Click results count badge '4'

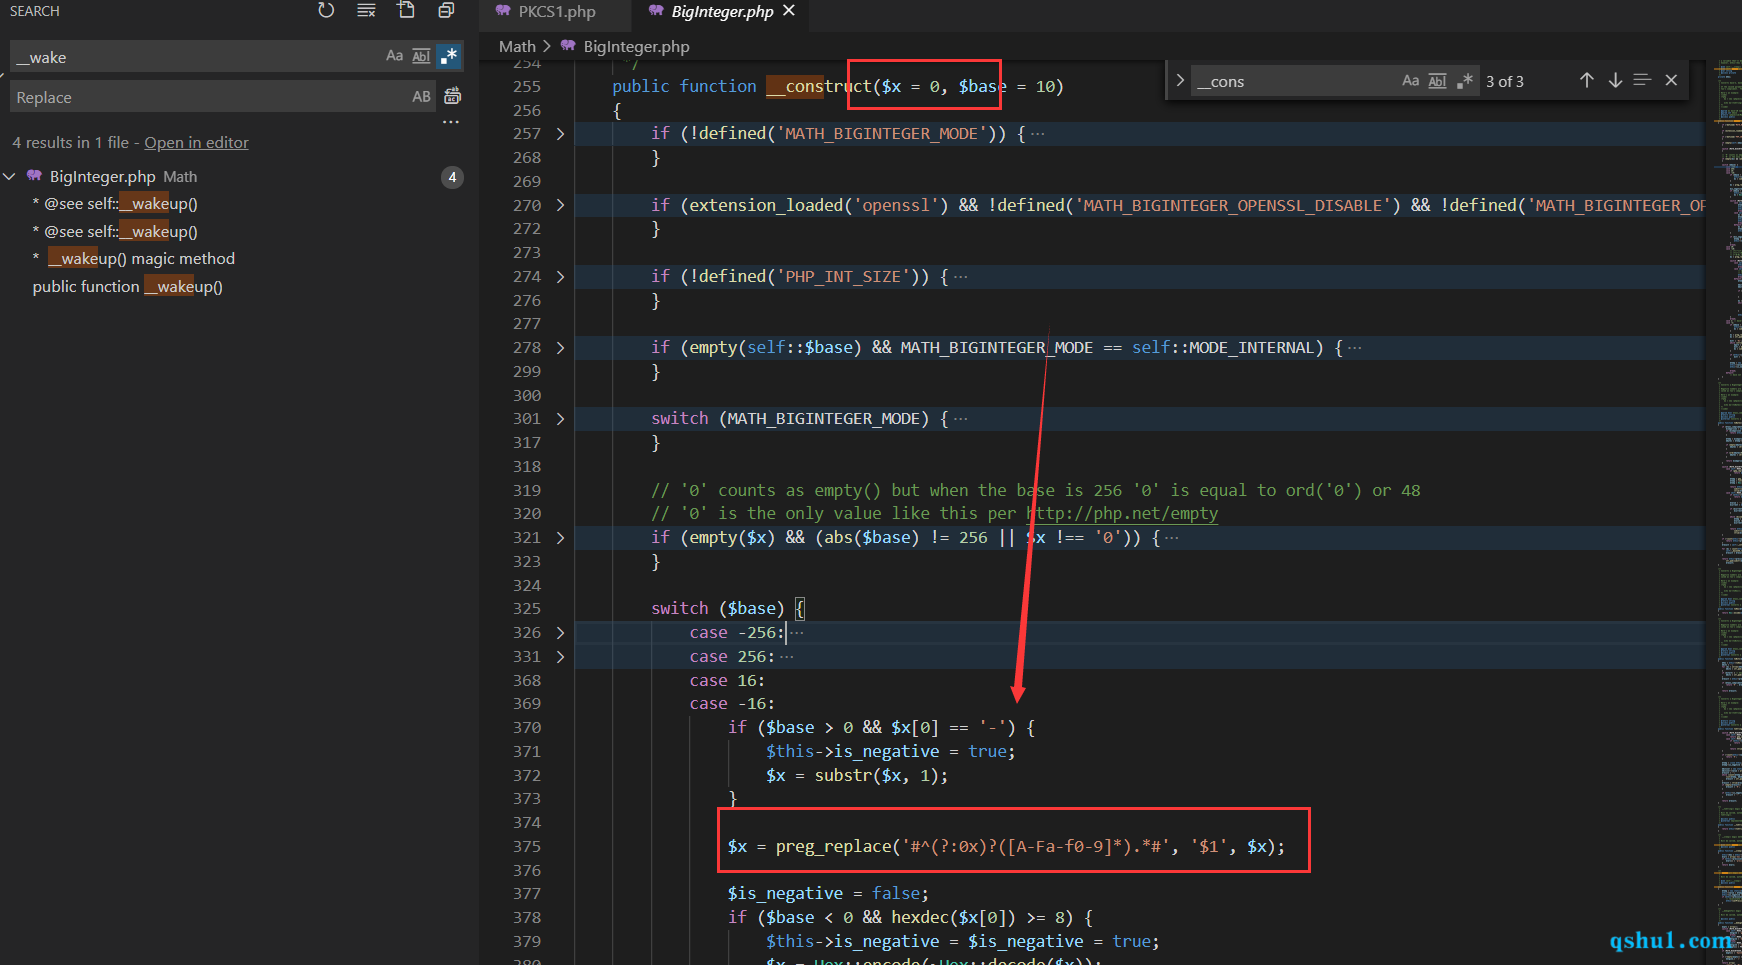[x=452, y=177]
